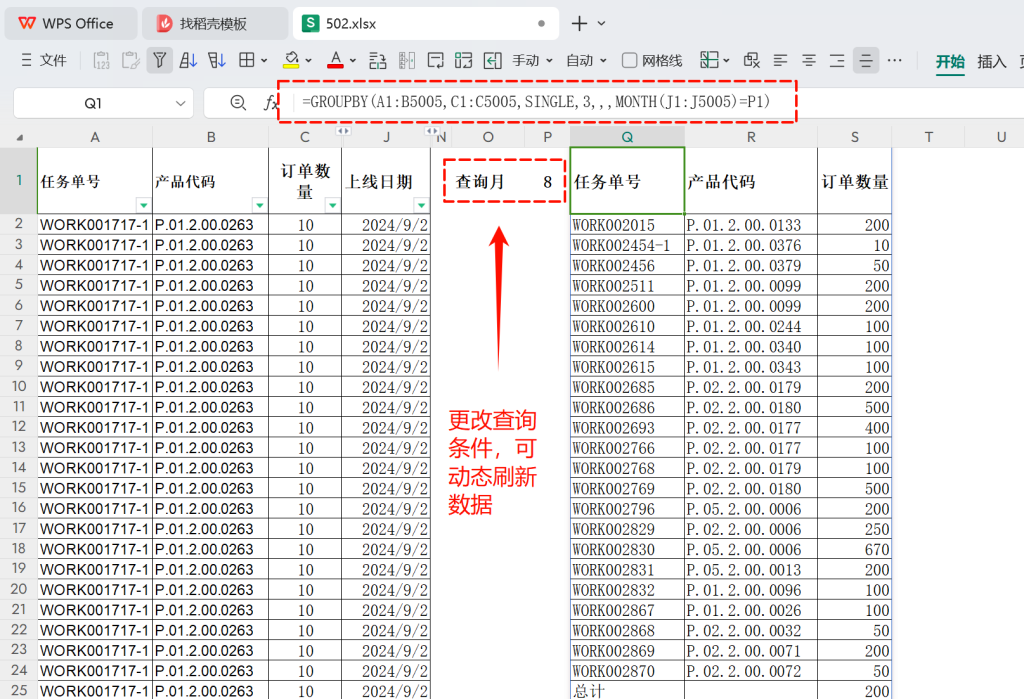
Task: Open filter dropdown for 产品代码 in column B
Action: pos(259,205)
